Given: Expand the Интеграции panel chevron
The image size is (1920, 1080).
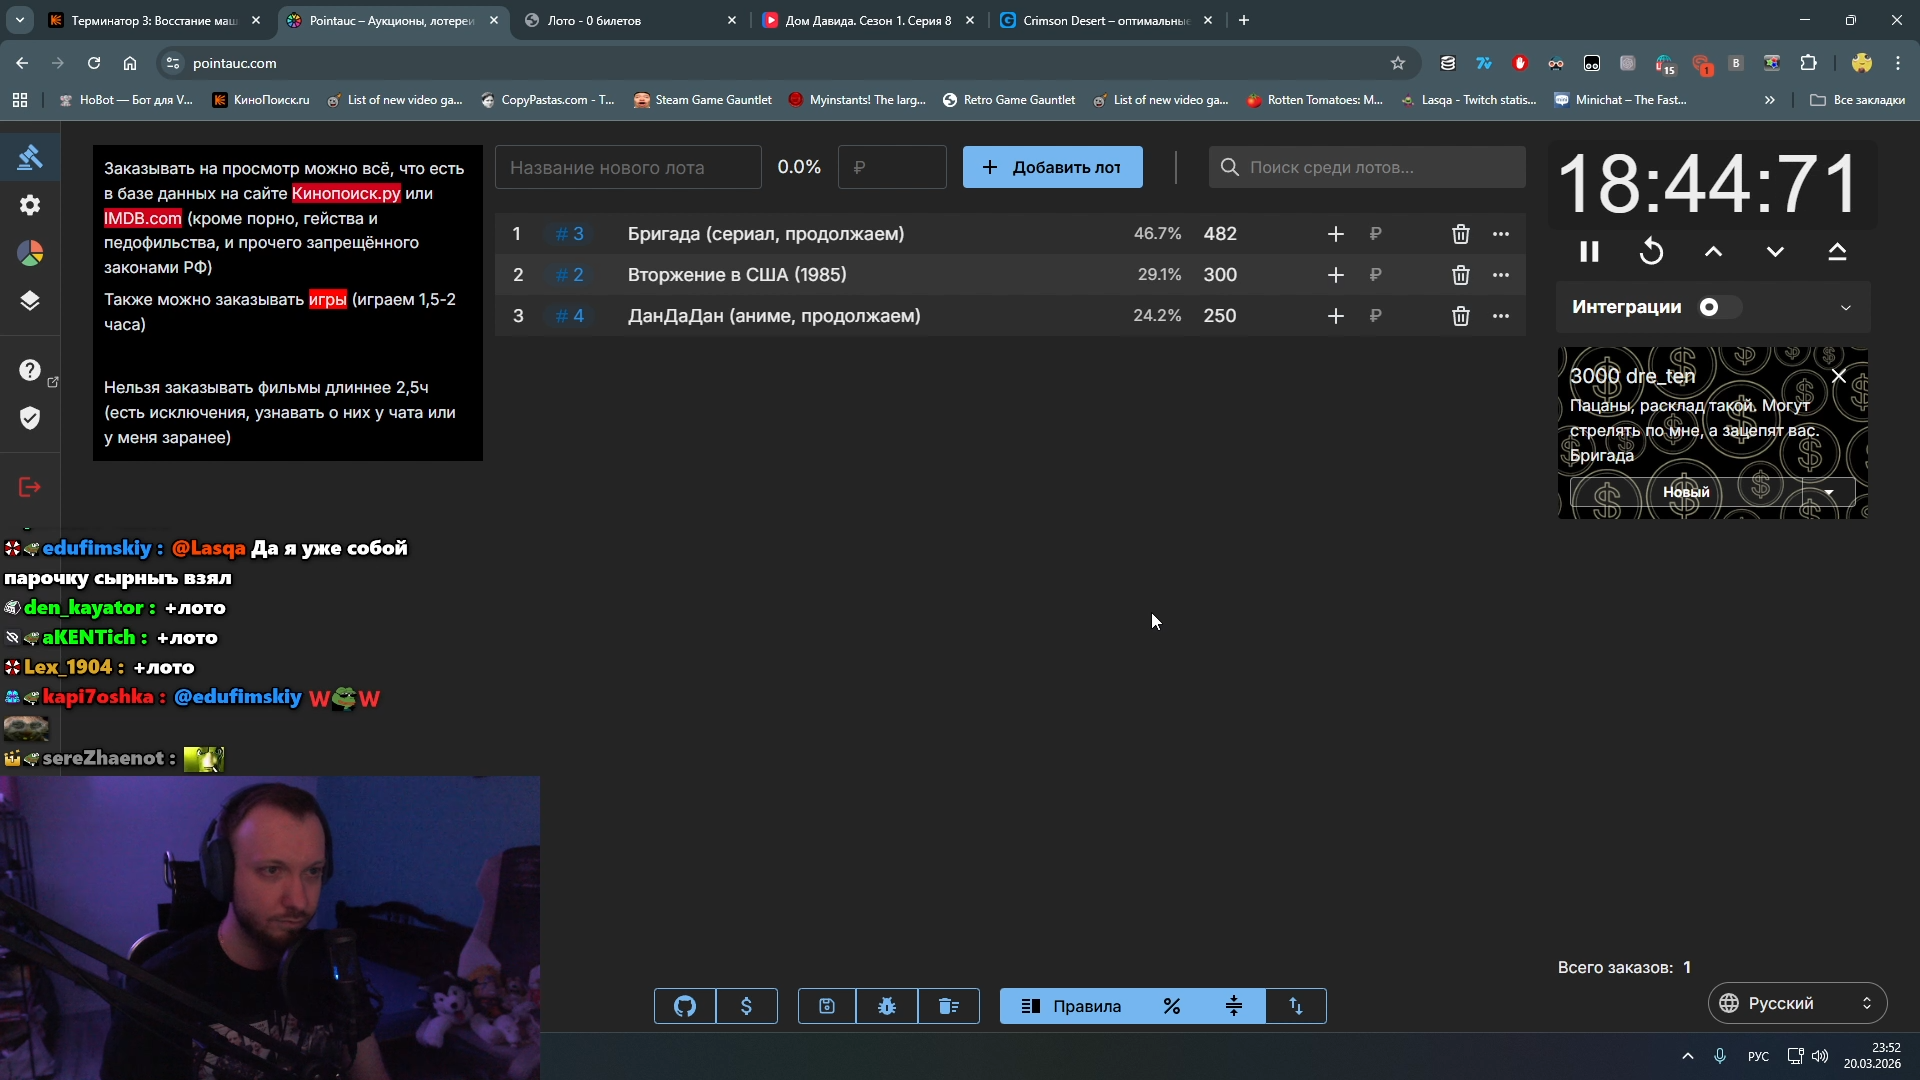Looking at the screenshot, I should [x=1845, y=307].
